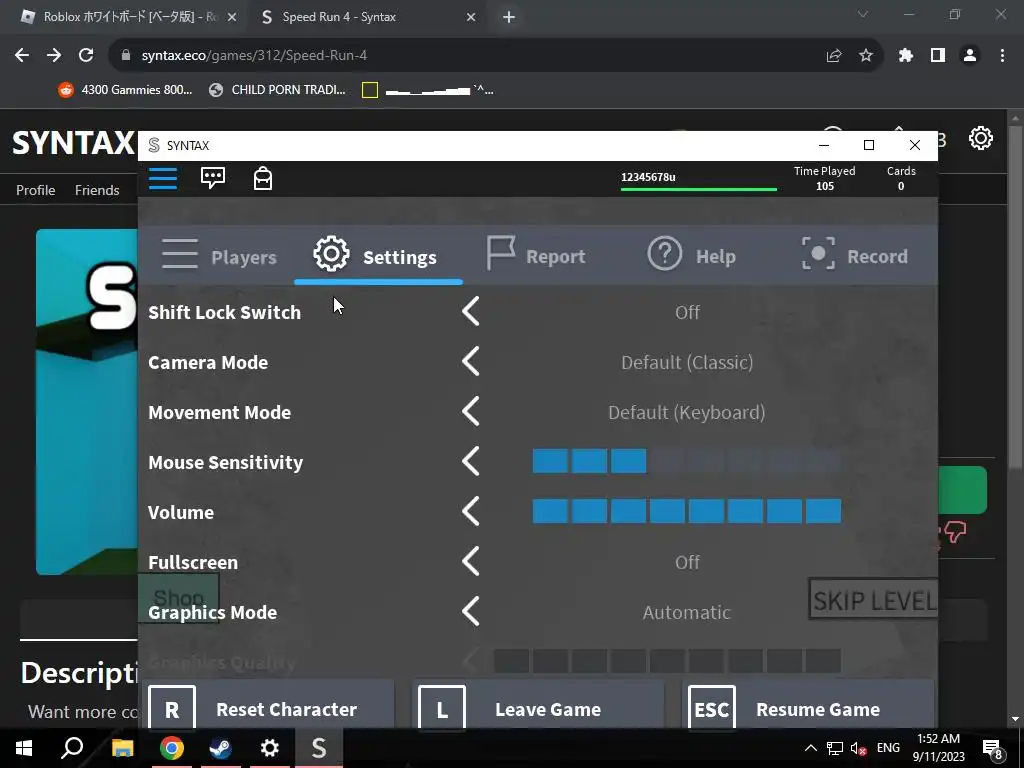Image resolution: width=1024 pixels, height=768 pixels.
Task: Open the Friends link on the Syntax site
Action: [97, 190]
